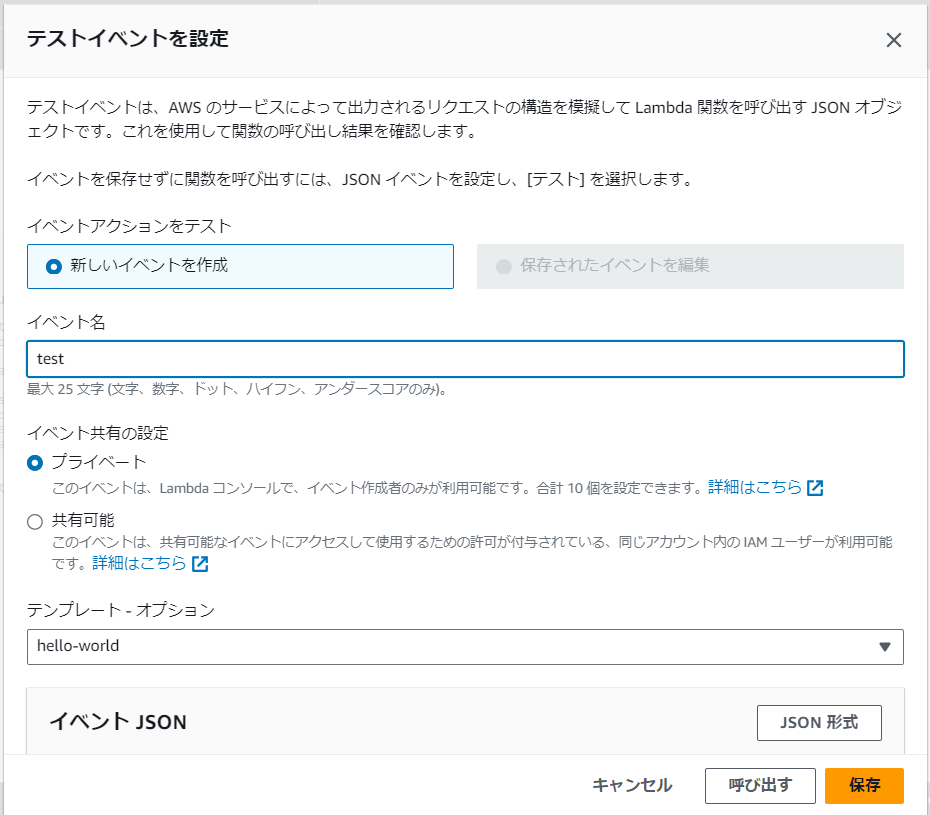
Task: Click the 新しいイベントを作成 segment card
Action: [x=240, y=266]
